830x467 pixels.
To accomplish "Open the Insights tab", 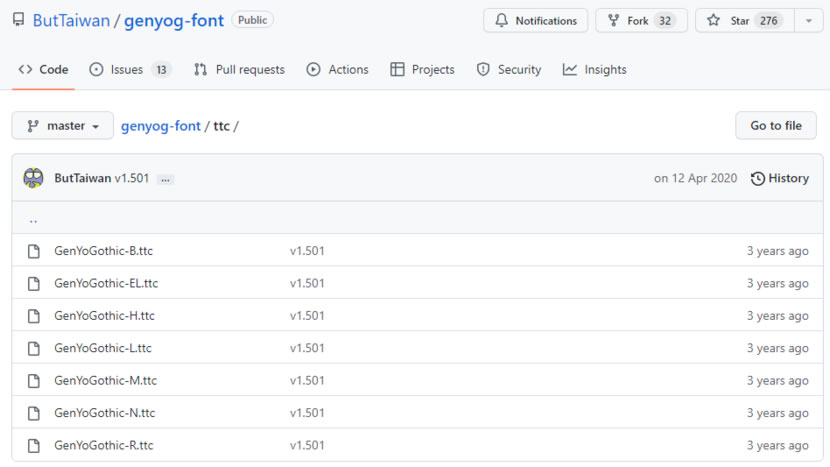I will point(594,69).
